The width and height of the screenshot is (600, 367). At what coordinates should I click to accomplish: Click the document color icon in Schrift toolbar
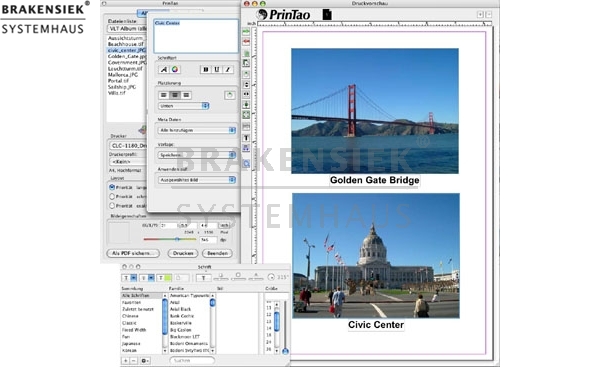tap(182, 277)
